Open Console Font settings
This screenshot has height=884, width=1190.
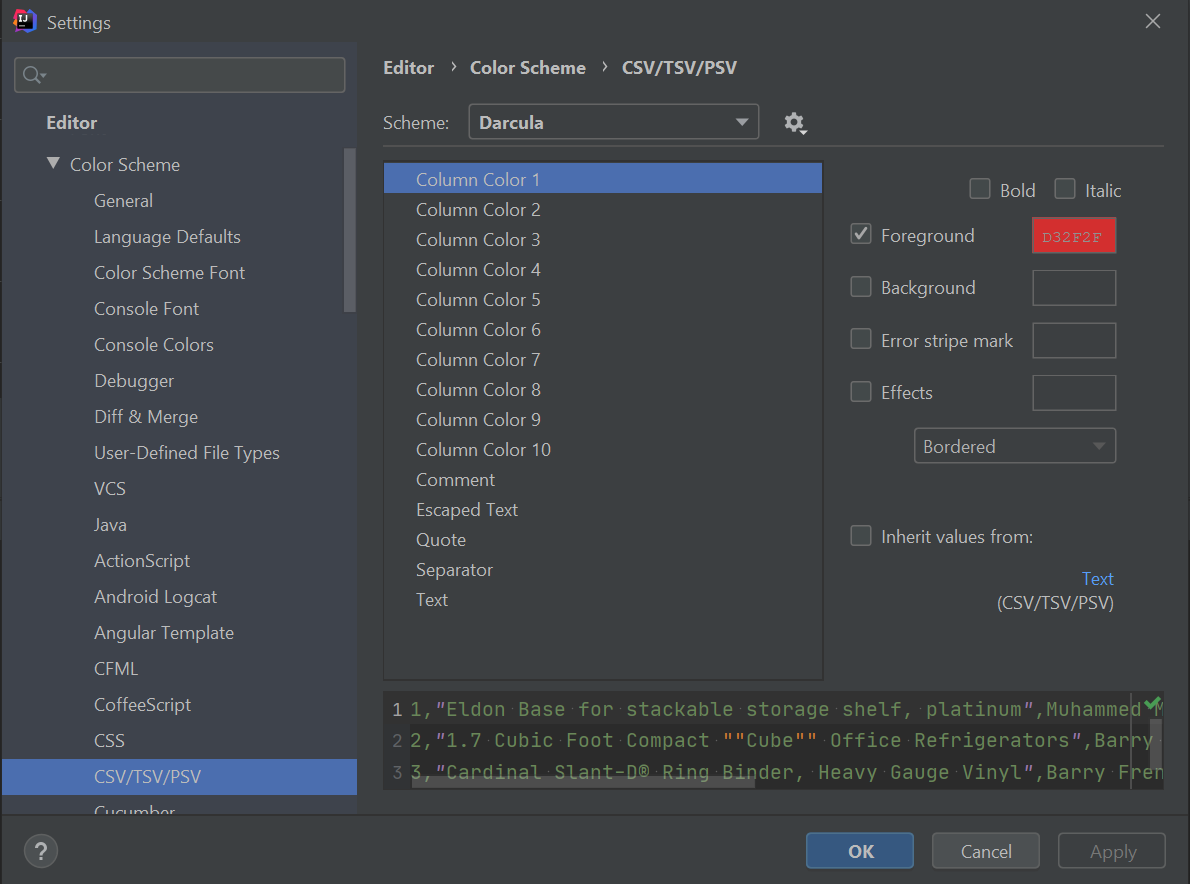coord(146,309)
